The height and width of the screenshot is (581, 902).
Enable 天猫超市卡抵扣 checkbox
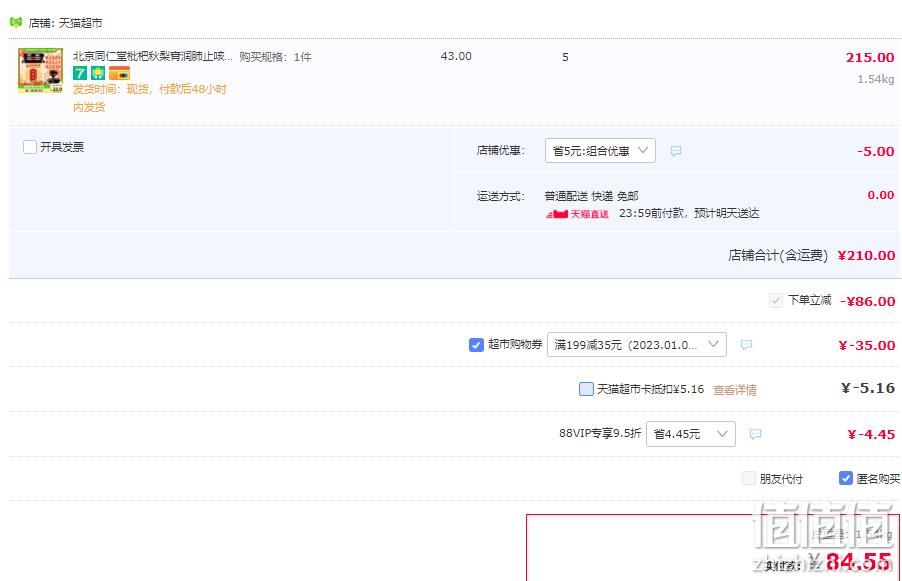[x=586, y=389]
